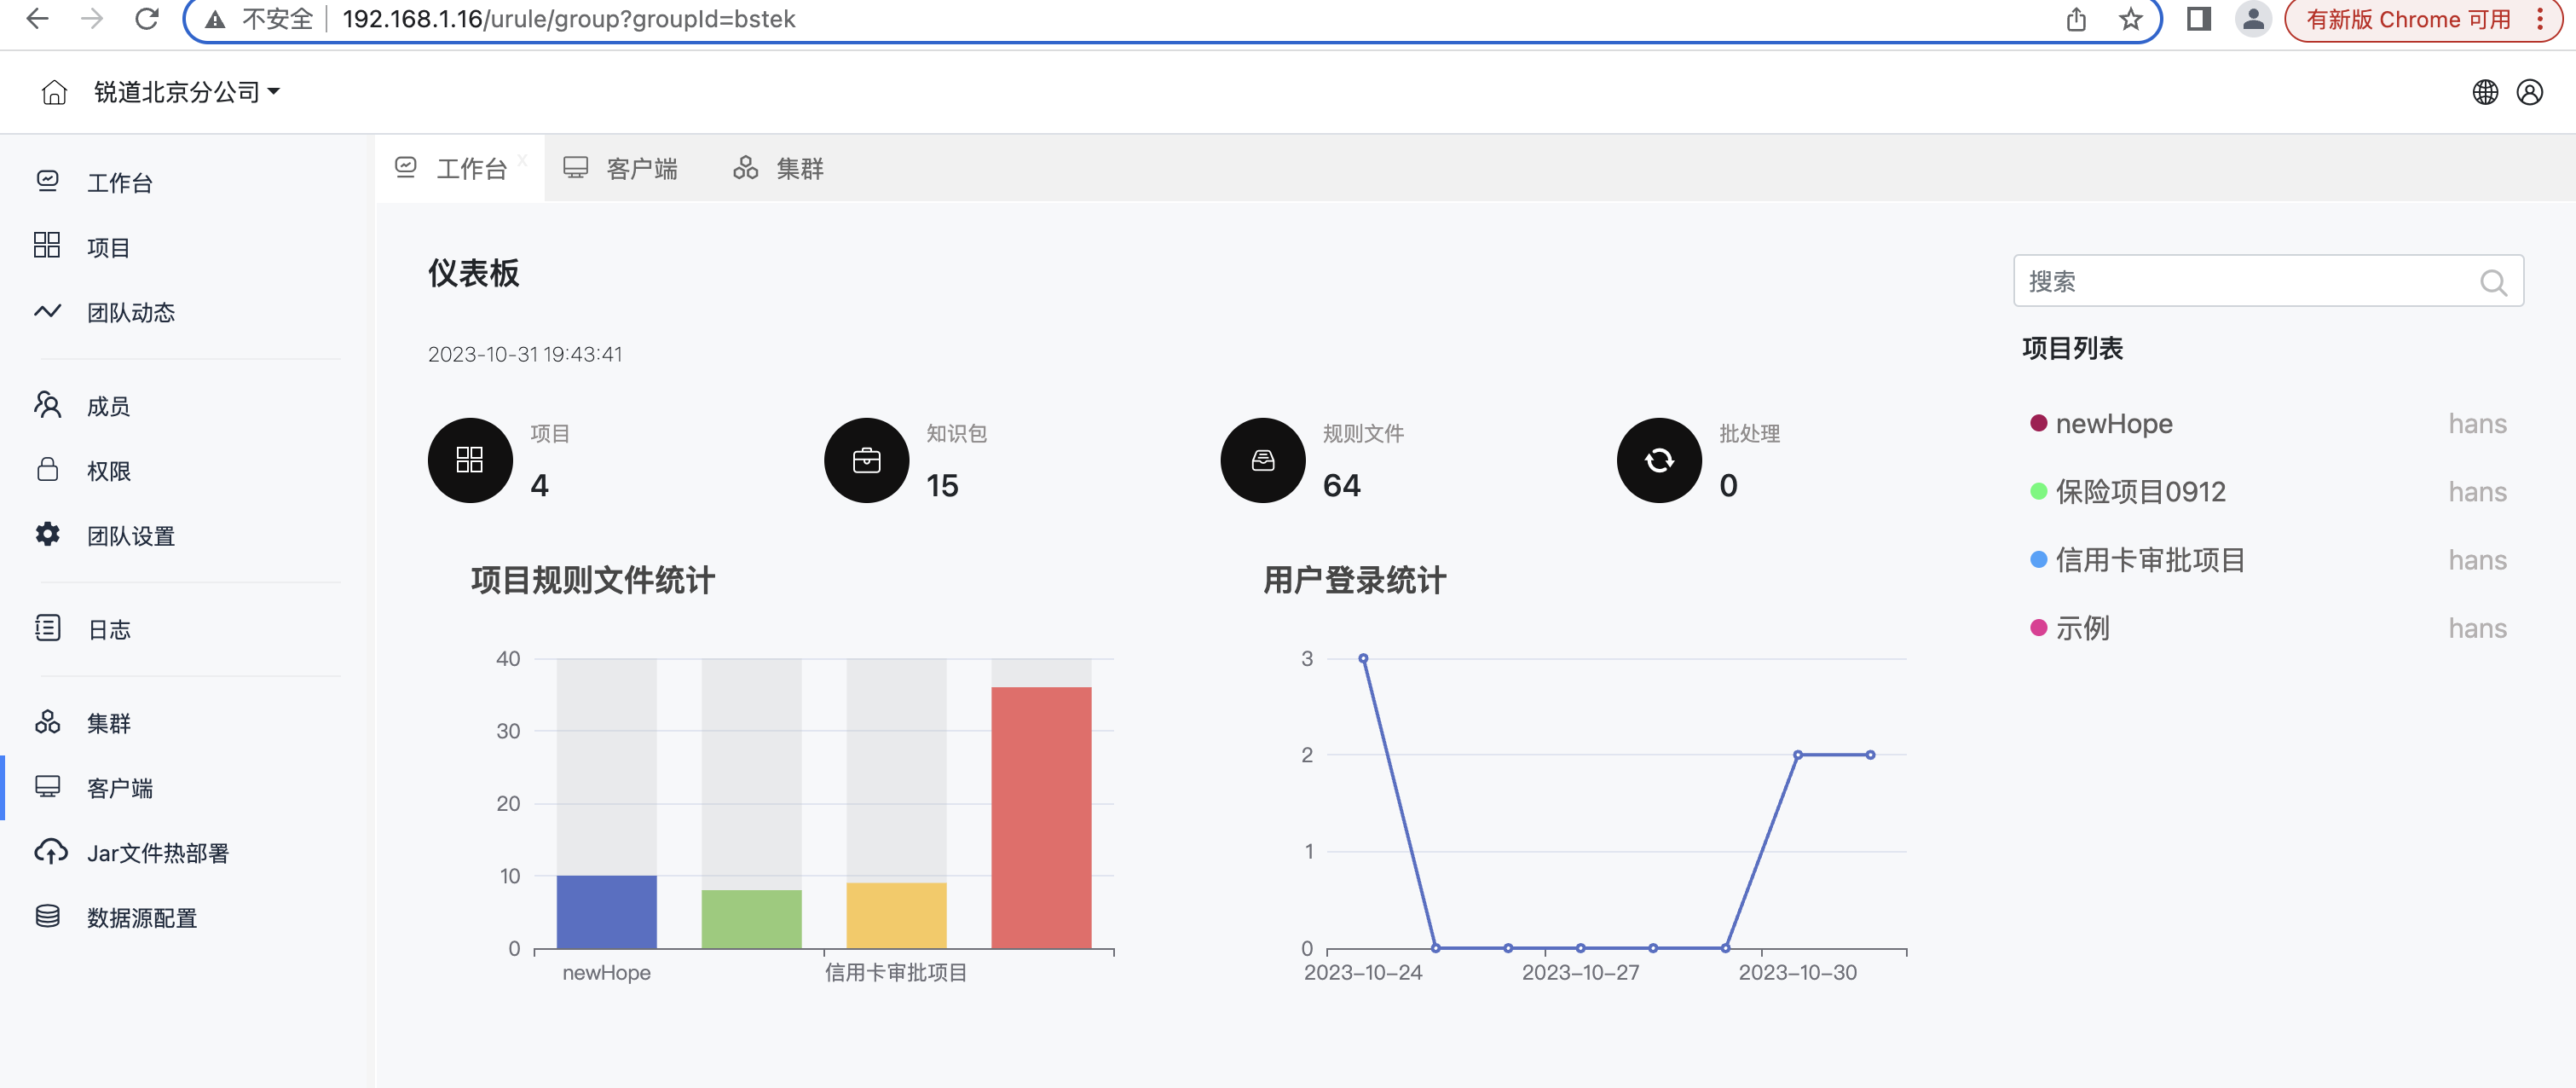Open 团队设置 in the sidebar
Screen dimensions: 2576x1088
pyautogui.click(x=130, y=536)
